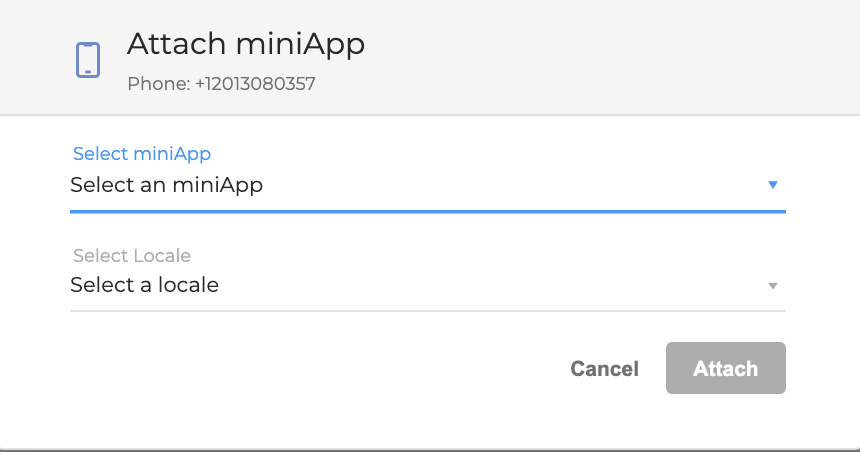
Task: Click the Select miniApp field label
Action: click(x=142, y=154)
